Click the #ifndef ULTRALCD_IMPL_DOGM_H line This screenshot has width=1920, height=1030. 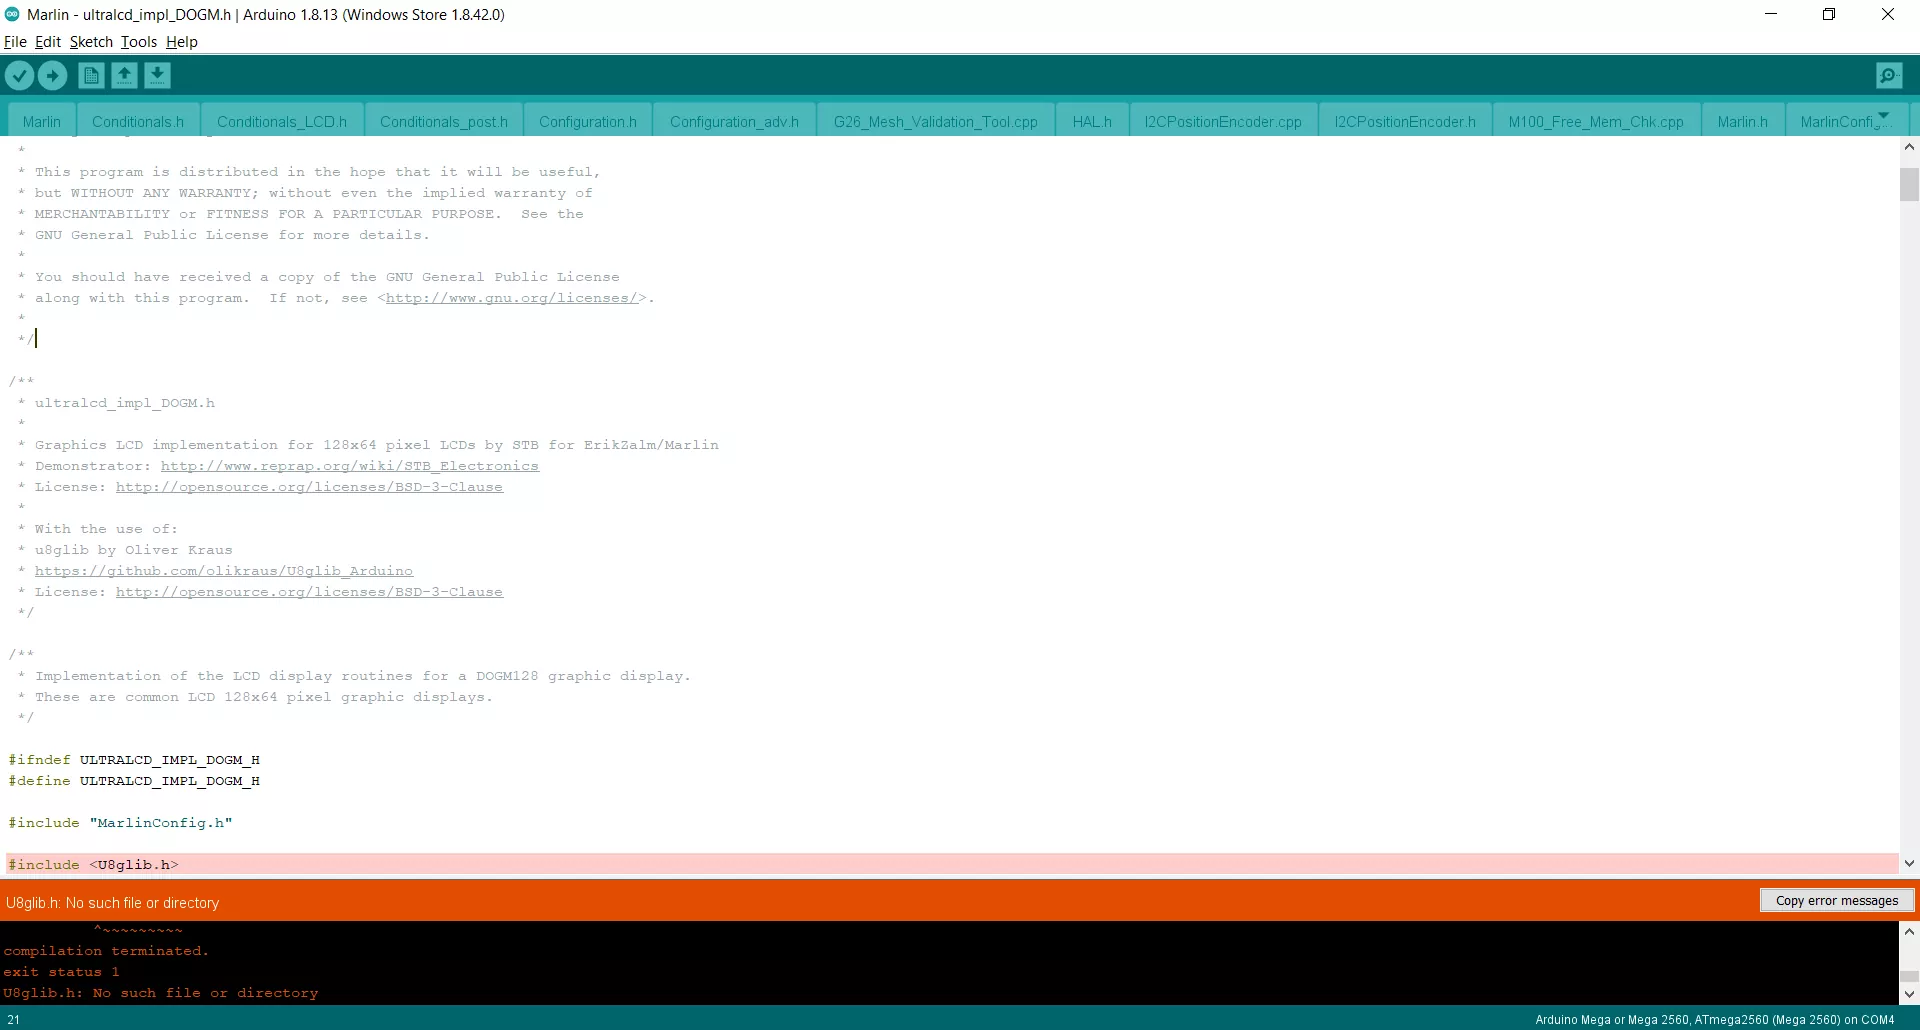coord(134,760)
